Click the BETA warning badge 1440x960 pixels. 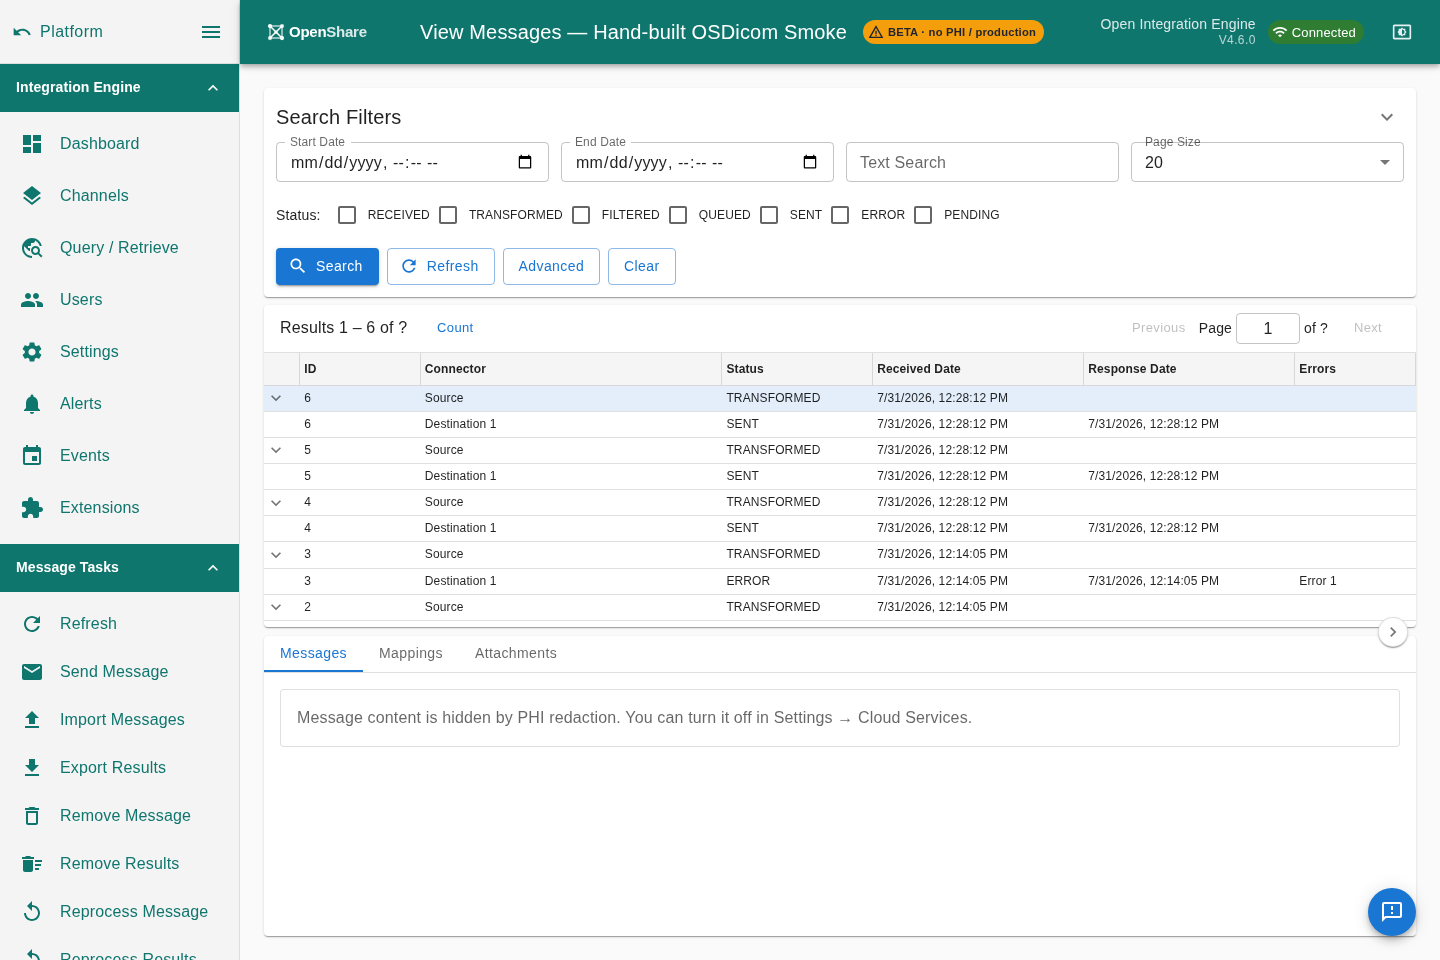[x=953, y=32]
